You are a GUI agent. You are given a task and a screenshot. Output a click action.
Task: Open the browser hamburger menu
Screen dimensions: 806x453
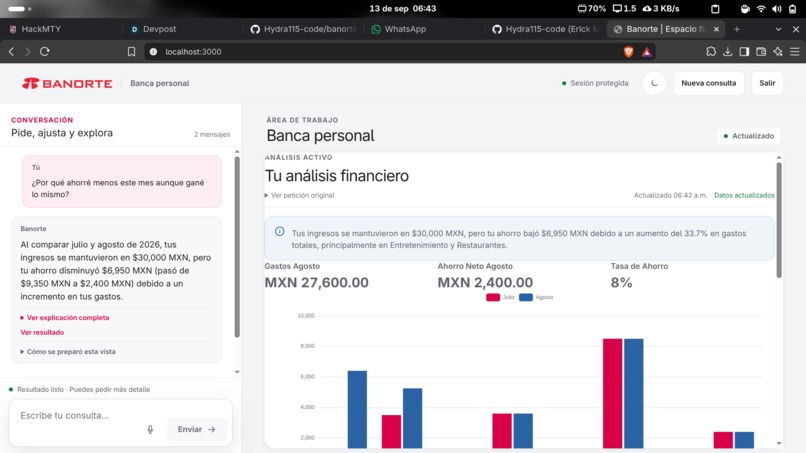point(795,51)
